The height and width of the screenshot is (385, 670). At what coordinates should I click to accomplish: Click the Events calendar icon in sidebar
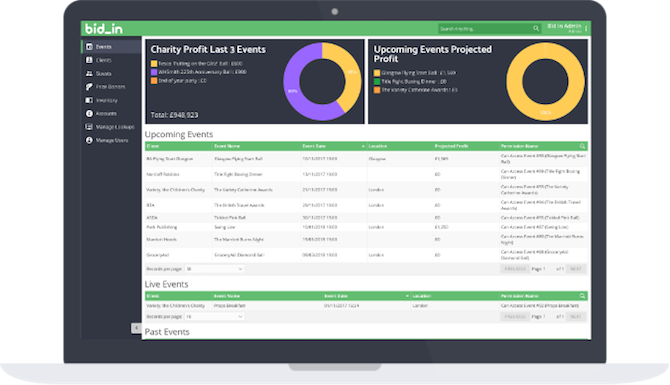pos(89,47)
